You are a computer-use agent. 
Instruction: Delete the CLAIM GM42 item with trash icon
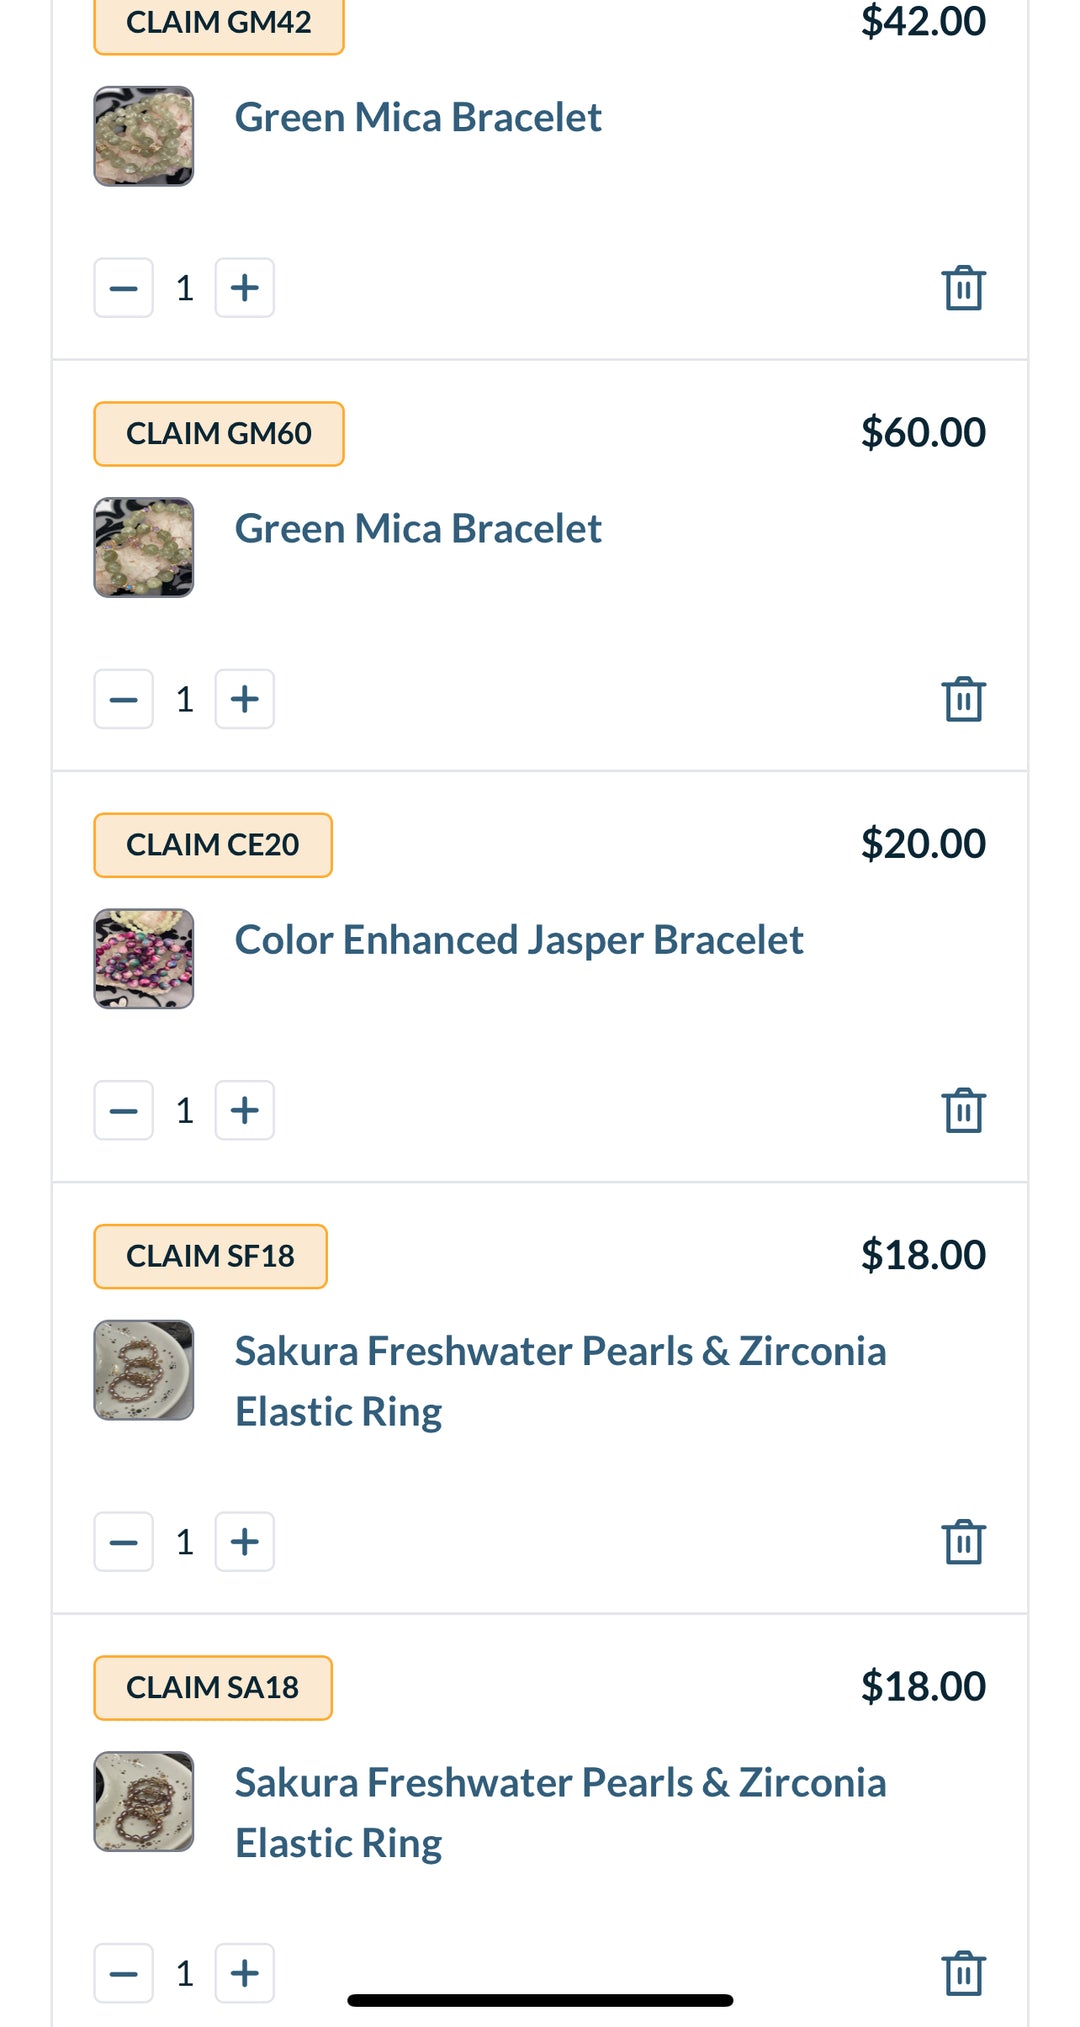click(x=963, y=288)
